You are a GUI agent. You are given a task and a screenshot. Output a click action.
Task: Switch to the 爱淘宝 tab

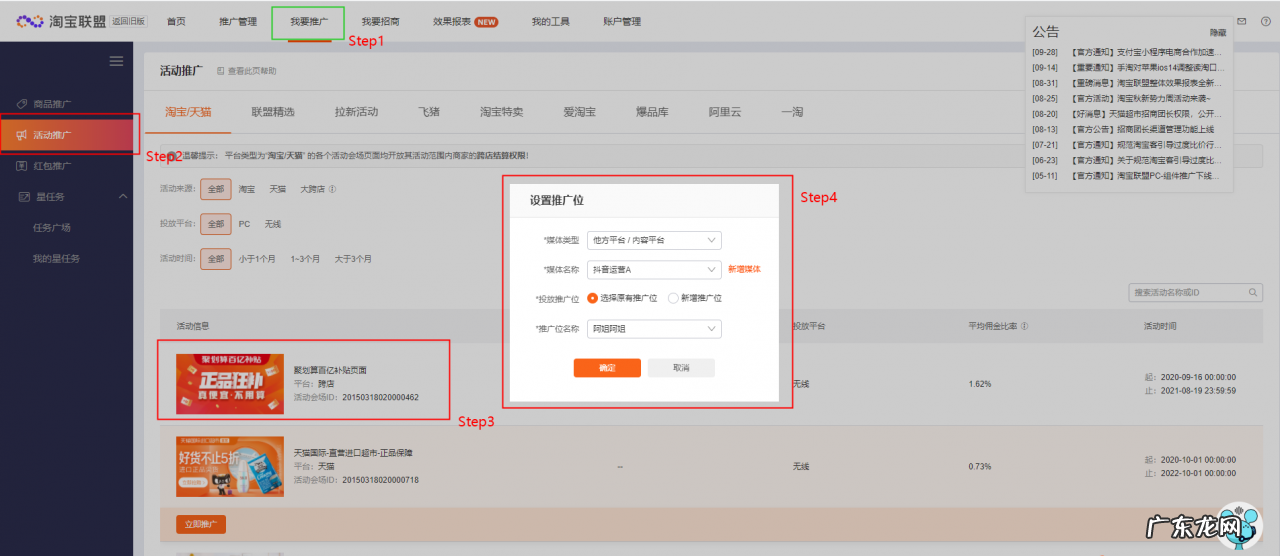[579, 112]
